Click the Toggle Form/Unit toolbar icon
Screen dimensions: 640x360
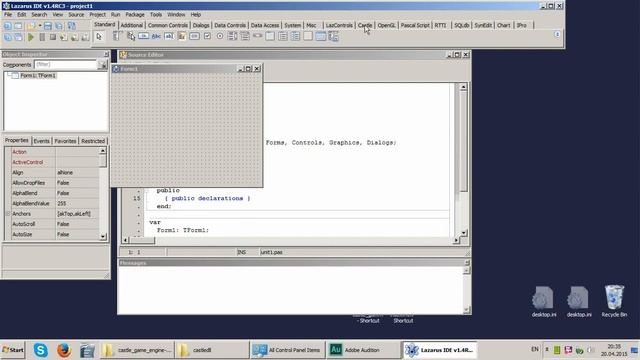point(72,26)
